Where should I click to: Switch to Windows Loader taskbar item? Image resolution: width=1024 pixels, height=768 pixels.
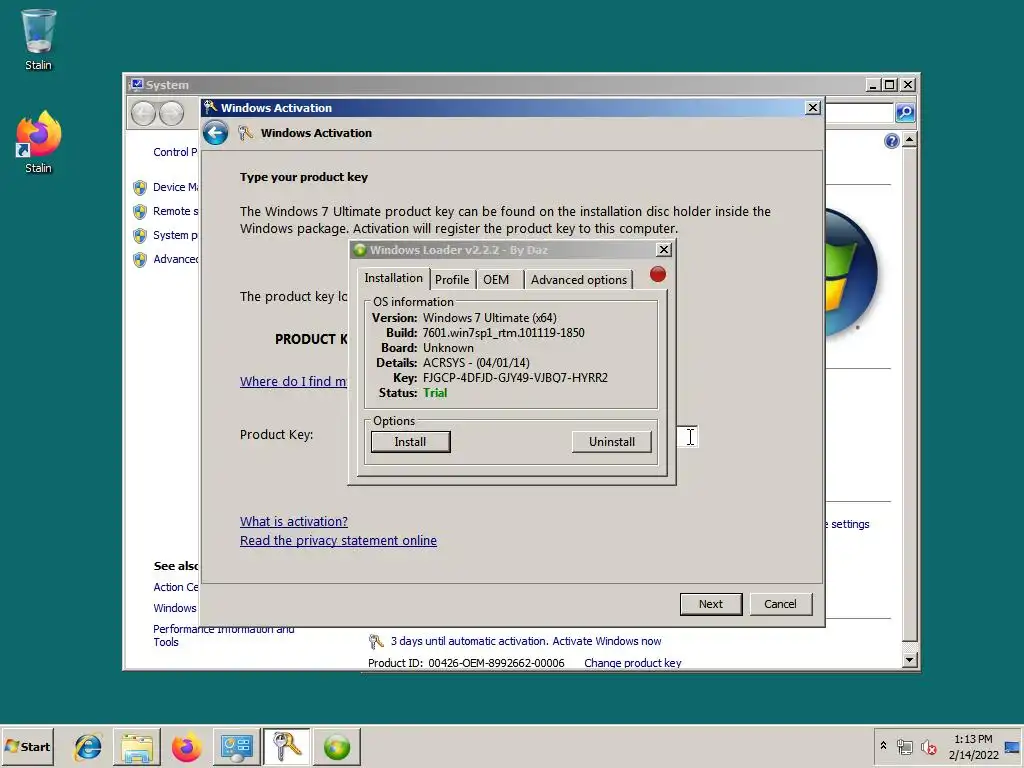click(x=337, y=746)
